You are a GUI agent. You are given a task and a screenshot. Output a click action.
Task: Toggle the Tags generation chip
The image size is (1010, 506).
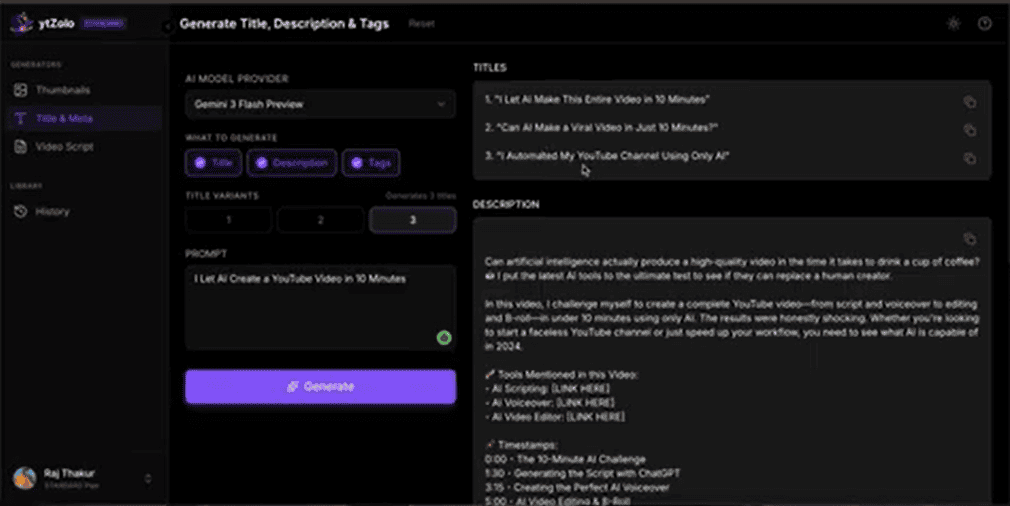click(371, 163)
